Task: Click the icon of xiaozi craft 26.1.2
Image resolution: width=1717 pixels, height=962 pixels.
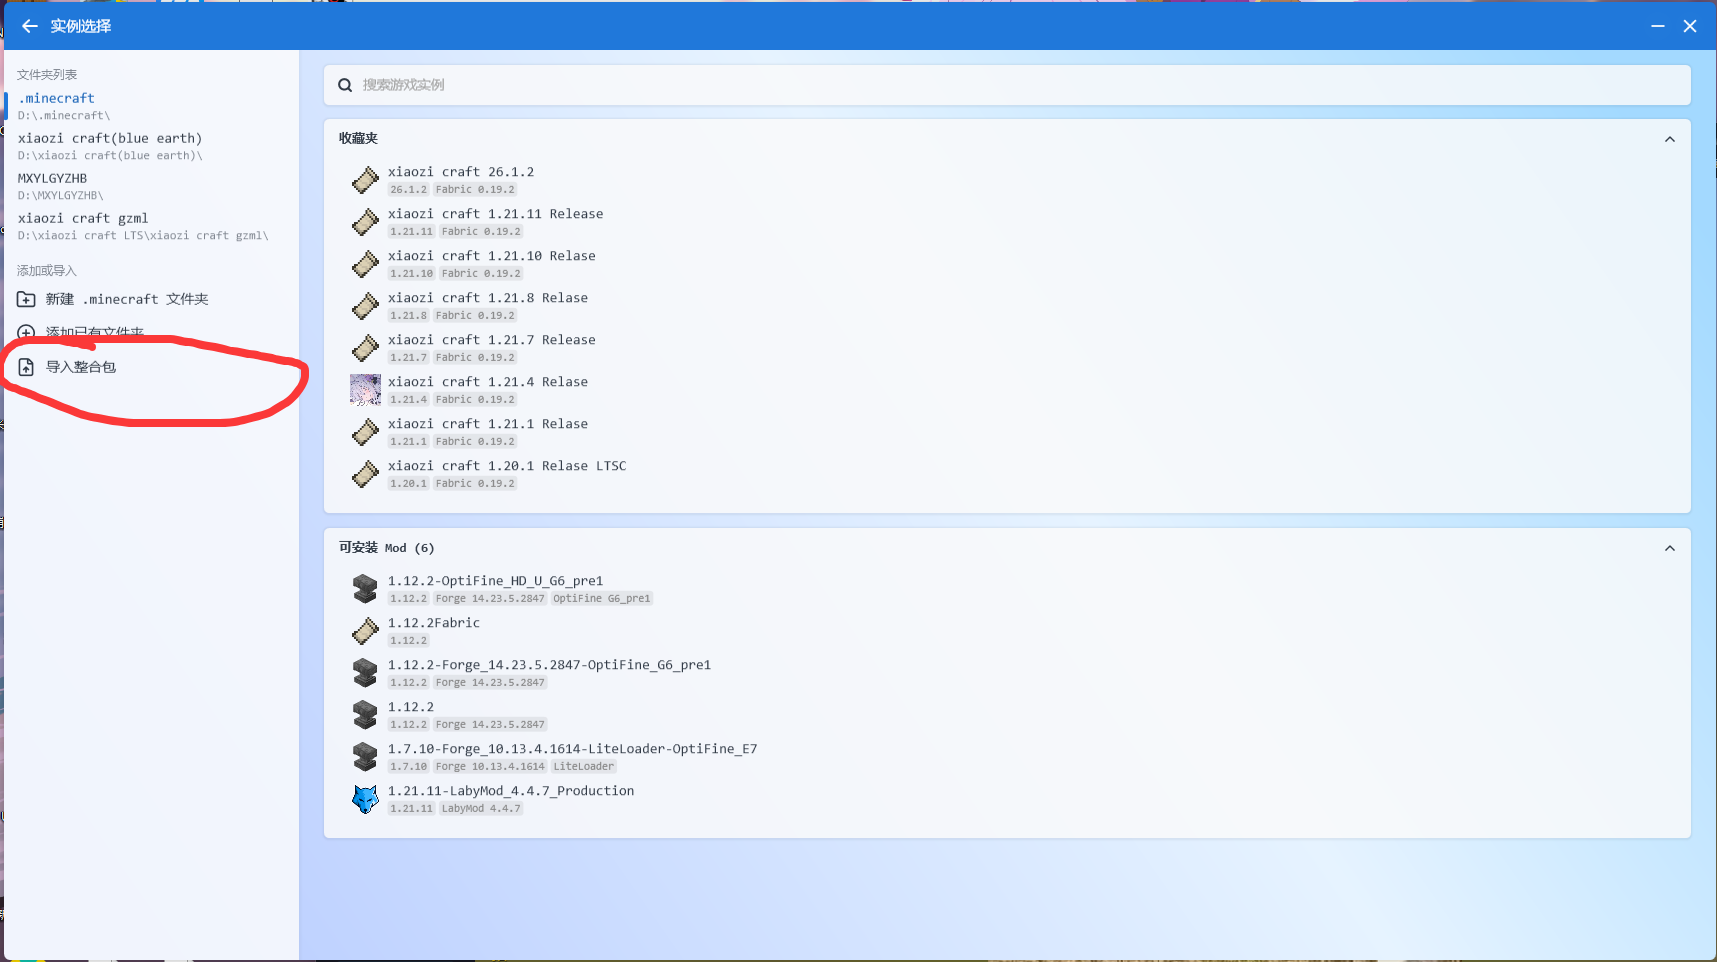Action: 365,180
